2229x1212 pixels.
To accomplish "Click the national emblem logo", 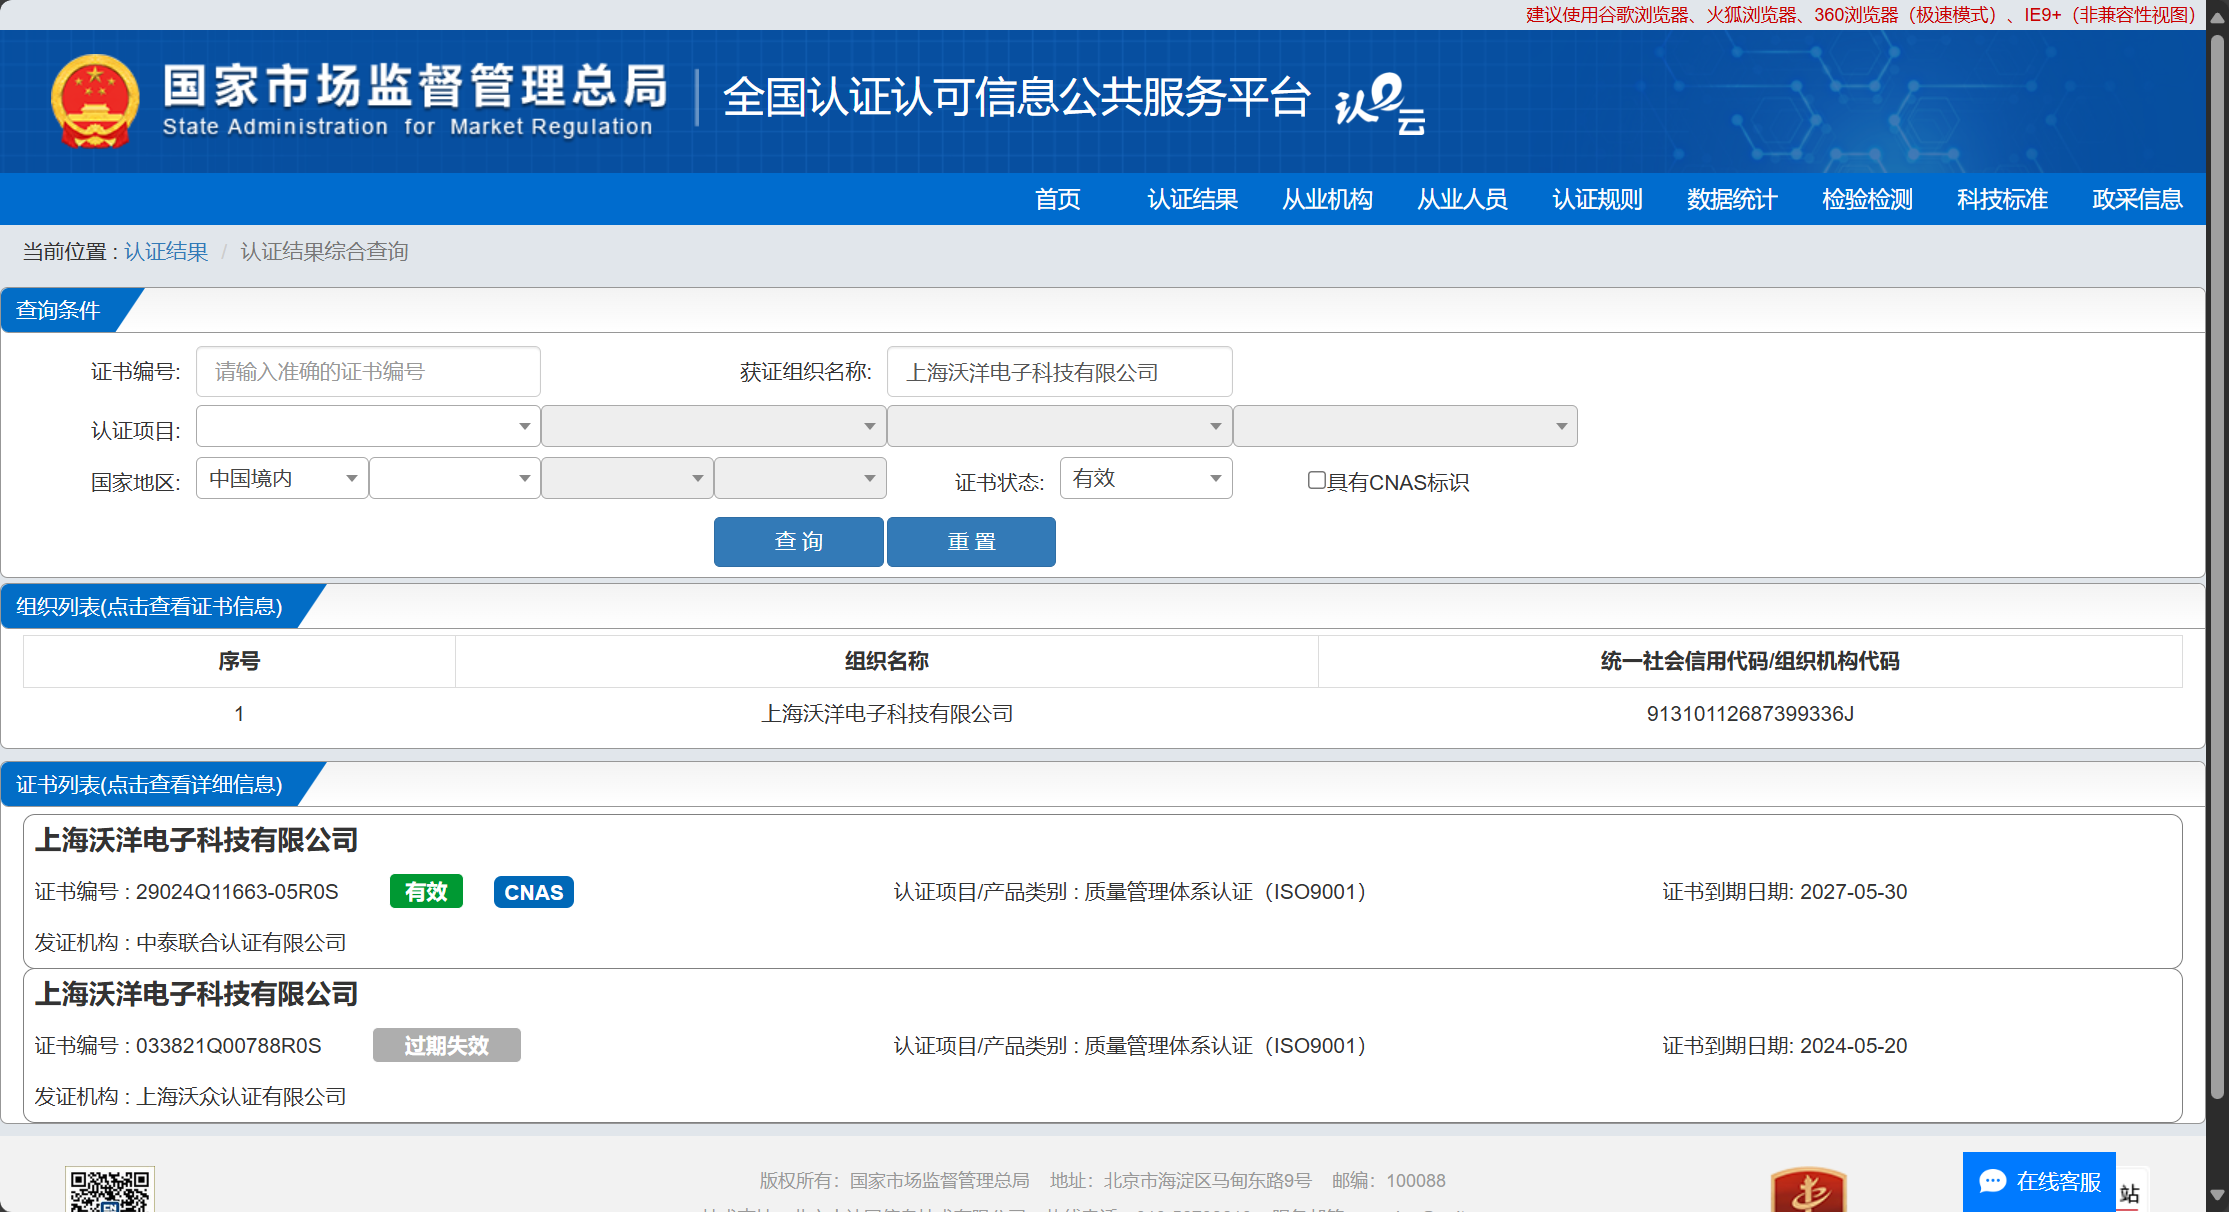I will click(x=95, y=101).
